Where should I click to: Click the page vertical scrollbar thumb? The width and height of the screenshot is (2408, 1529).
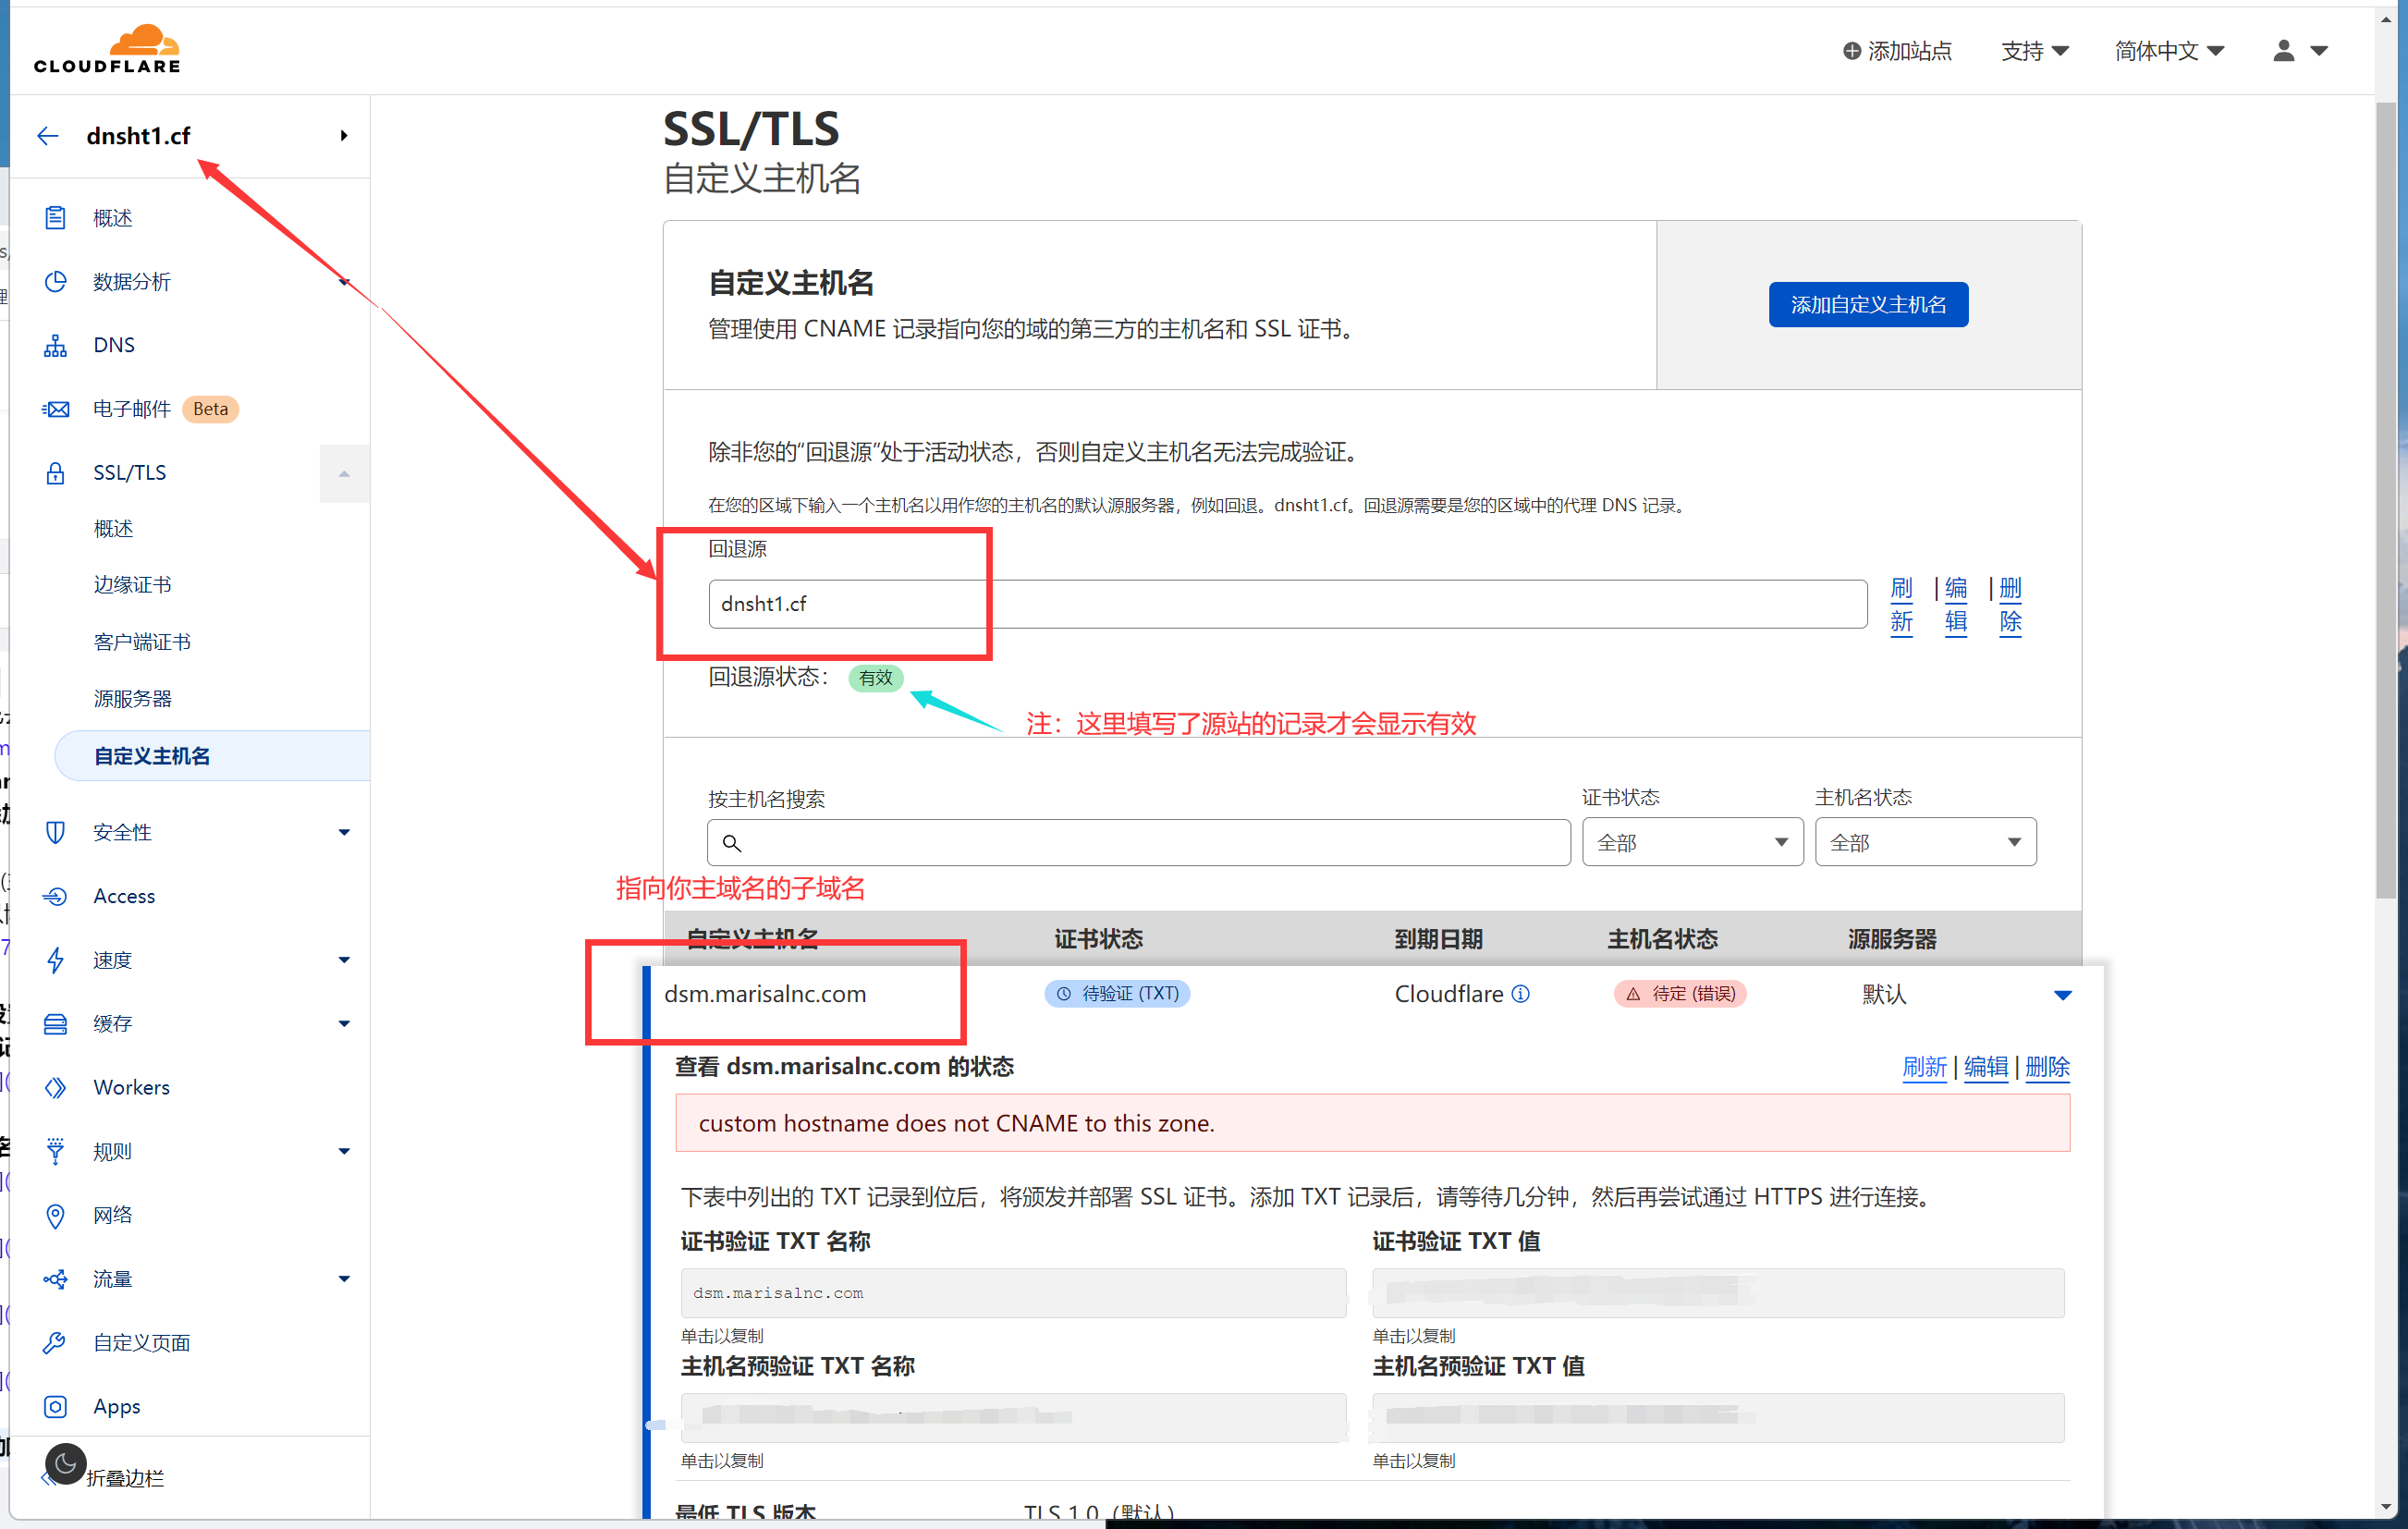click(2386, 500)
